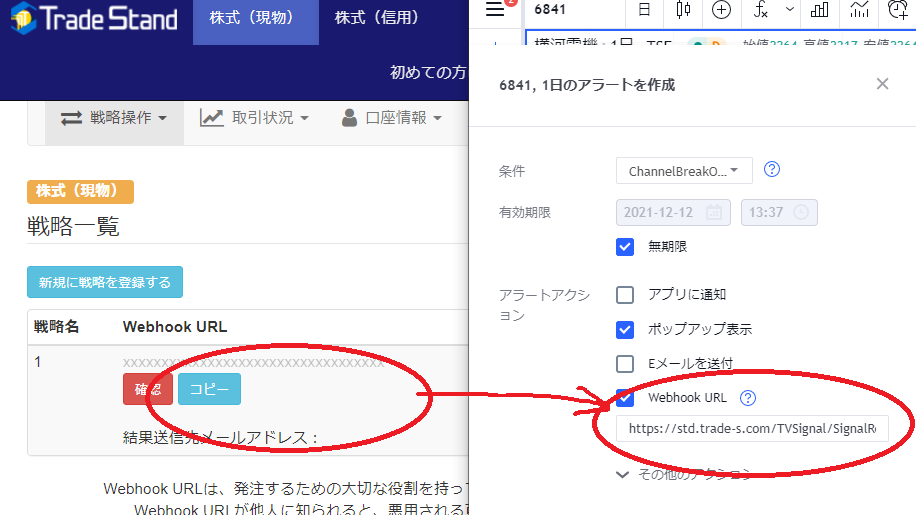Screen dimensions: 916x515
Task: Open the indicator templates chart icon
Action: tap(859, 9)
